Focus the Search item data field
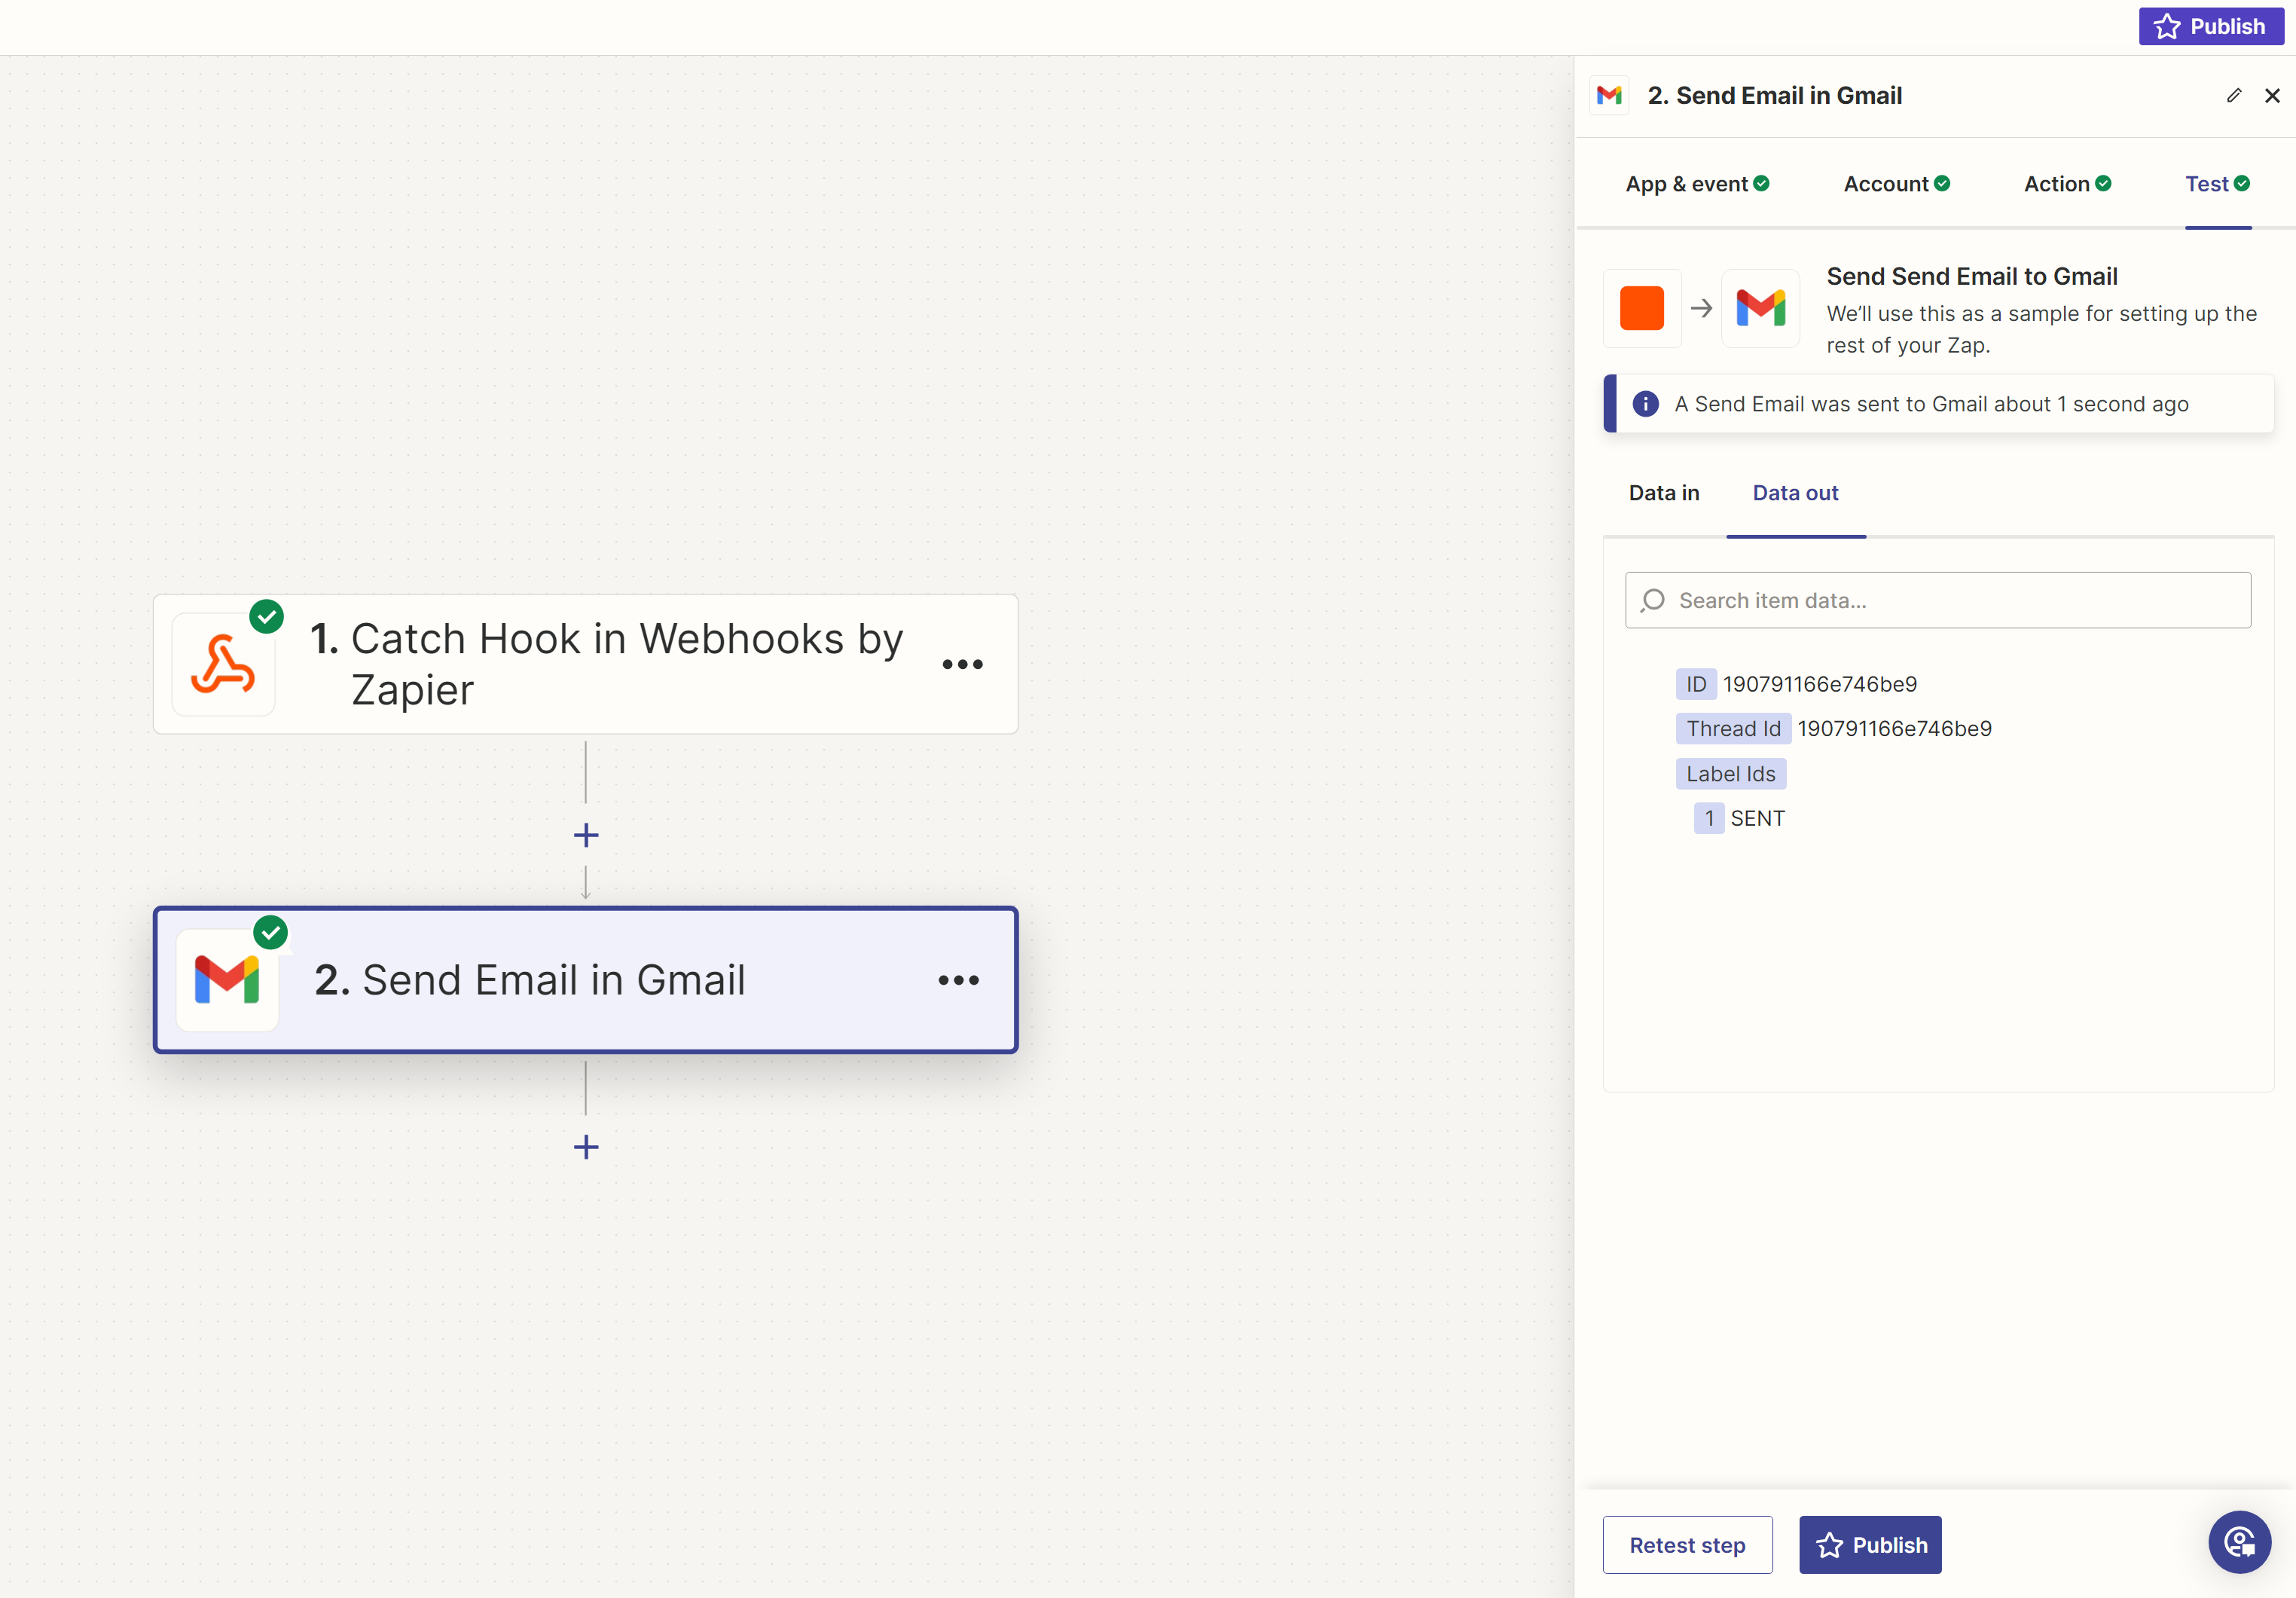The image size is (2296, 1598). pos(1938,600)
